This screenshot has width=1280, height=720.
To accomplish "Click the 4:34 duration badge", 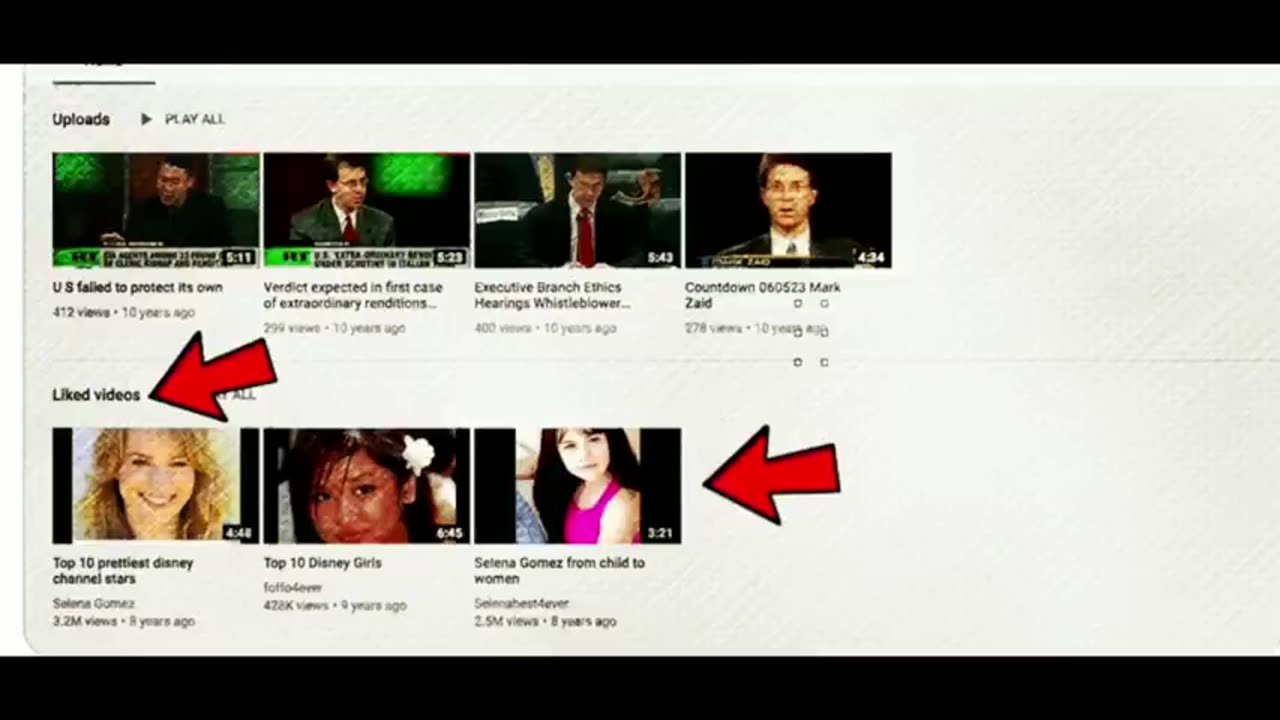I will point(871,258).
